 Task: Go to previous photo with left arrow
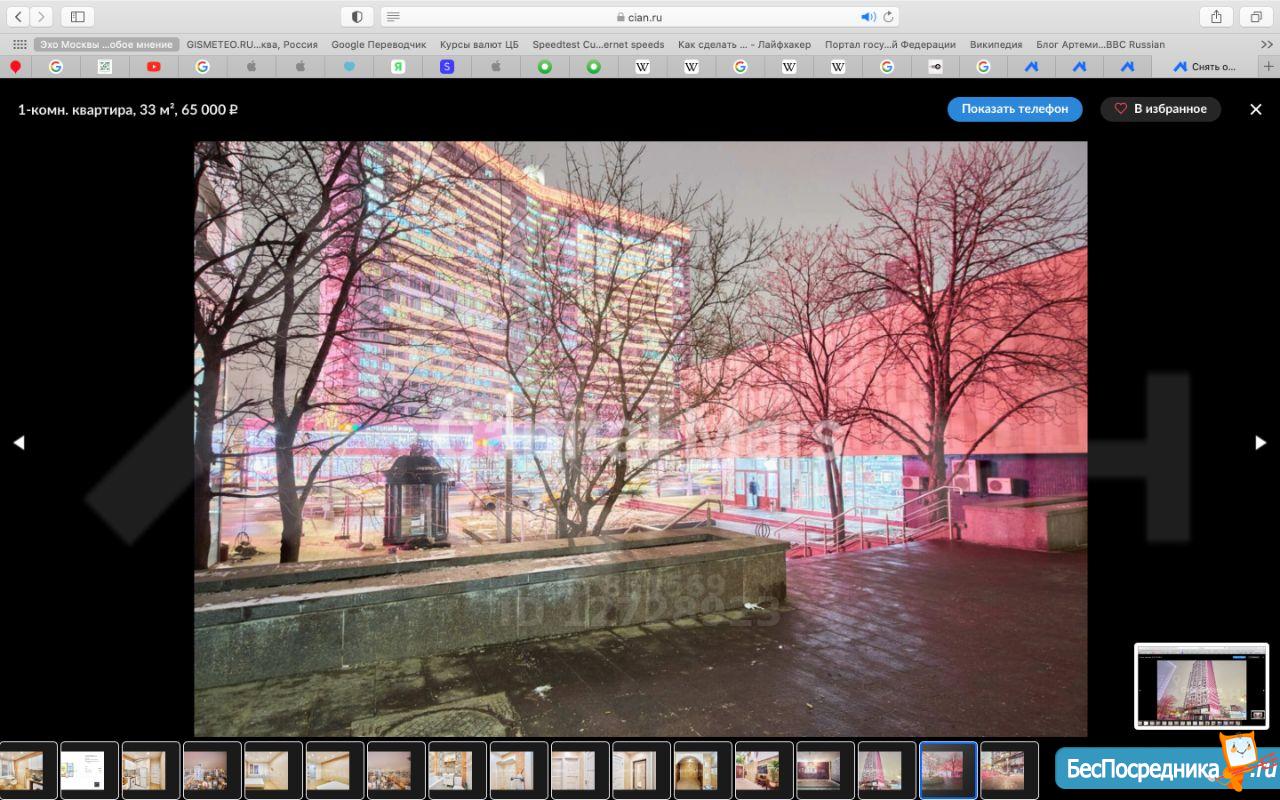pos(18,442)
